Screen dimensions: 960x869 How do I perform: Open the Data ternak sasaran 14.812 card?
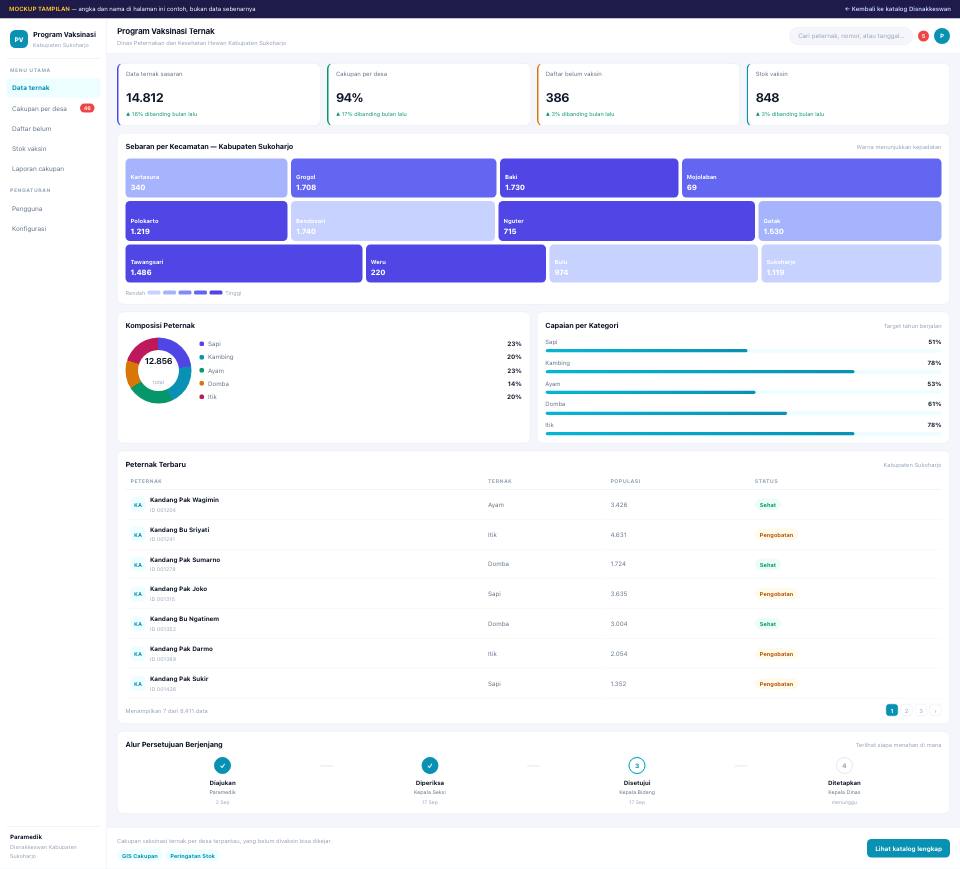coord(219,94)
